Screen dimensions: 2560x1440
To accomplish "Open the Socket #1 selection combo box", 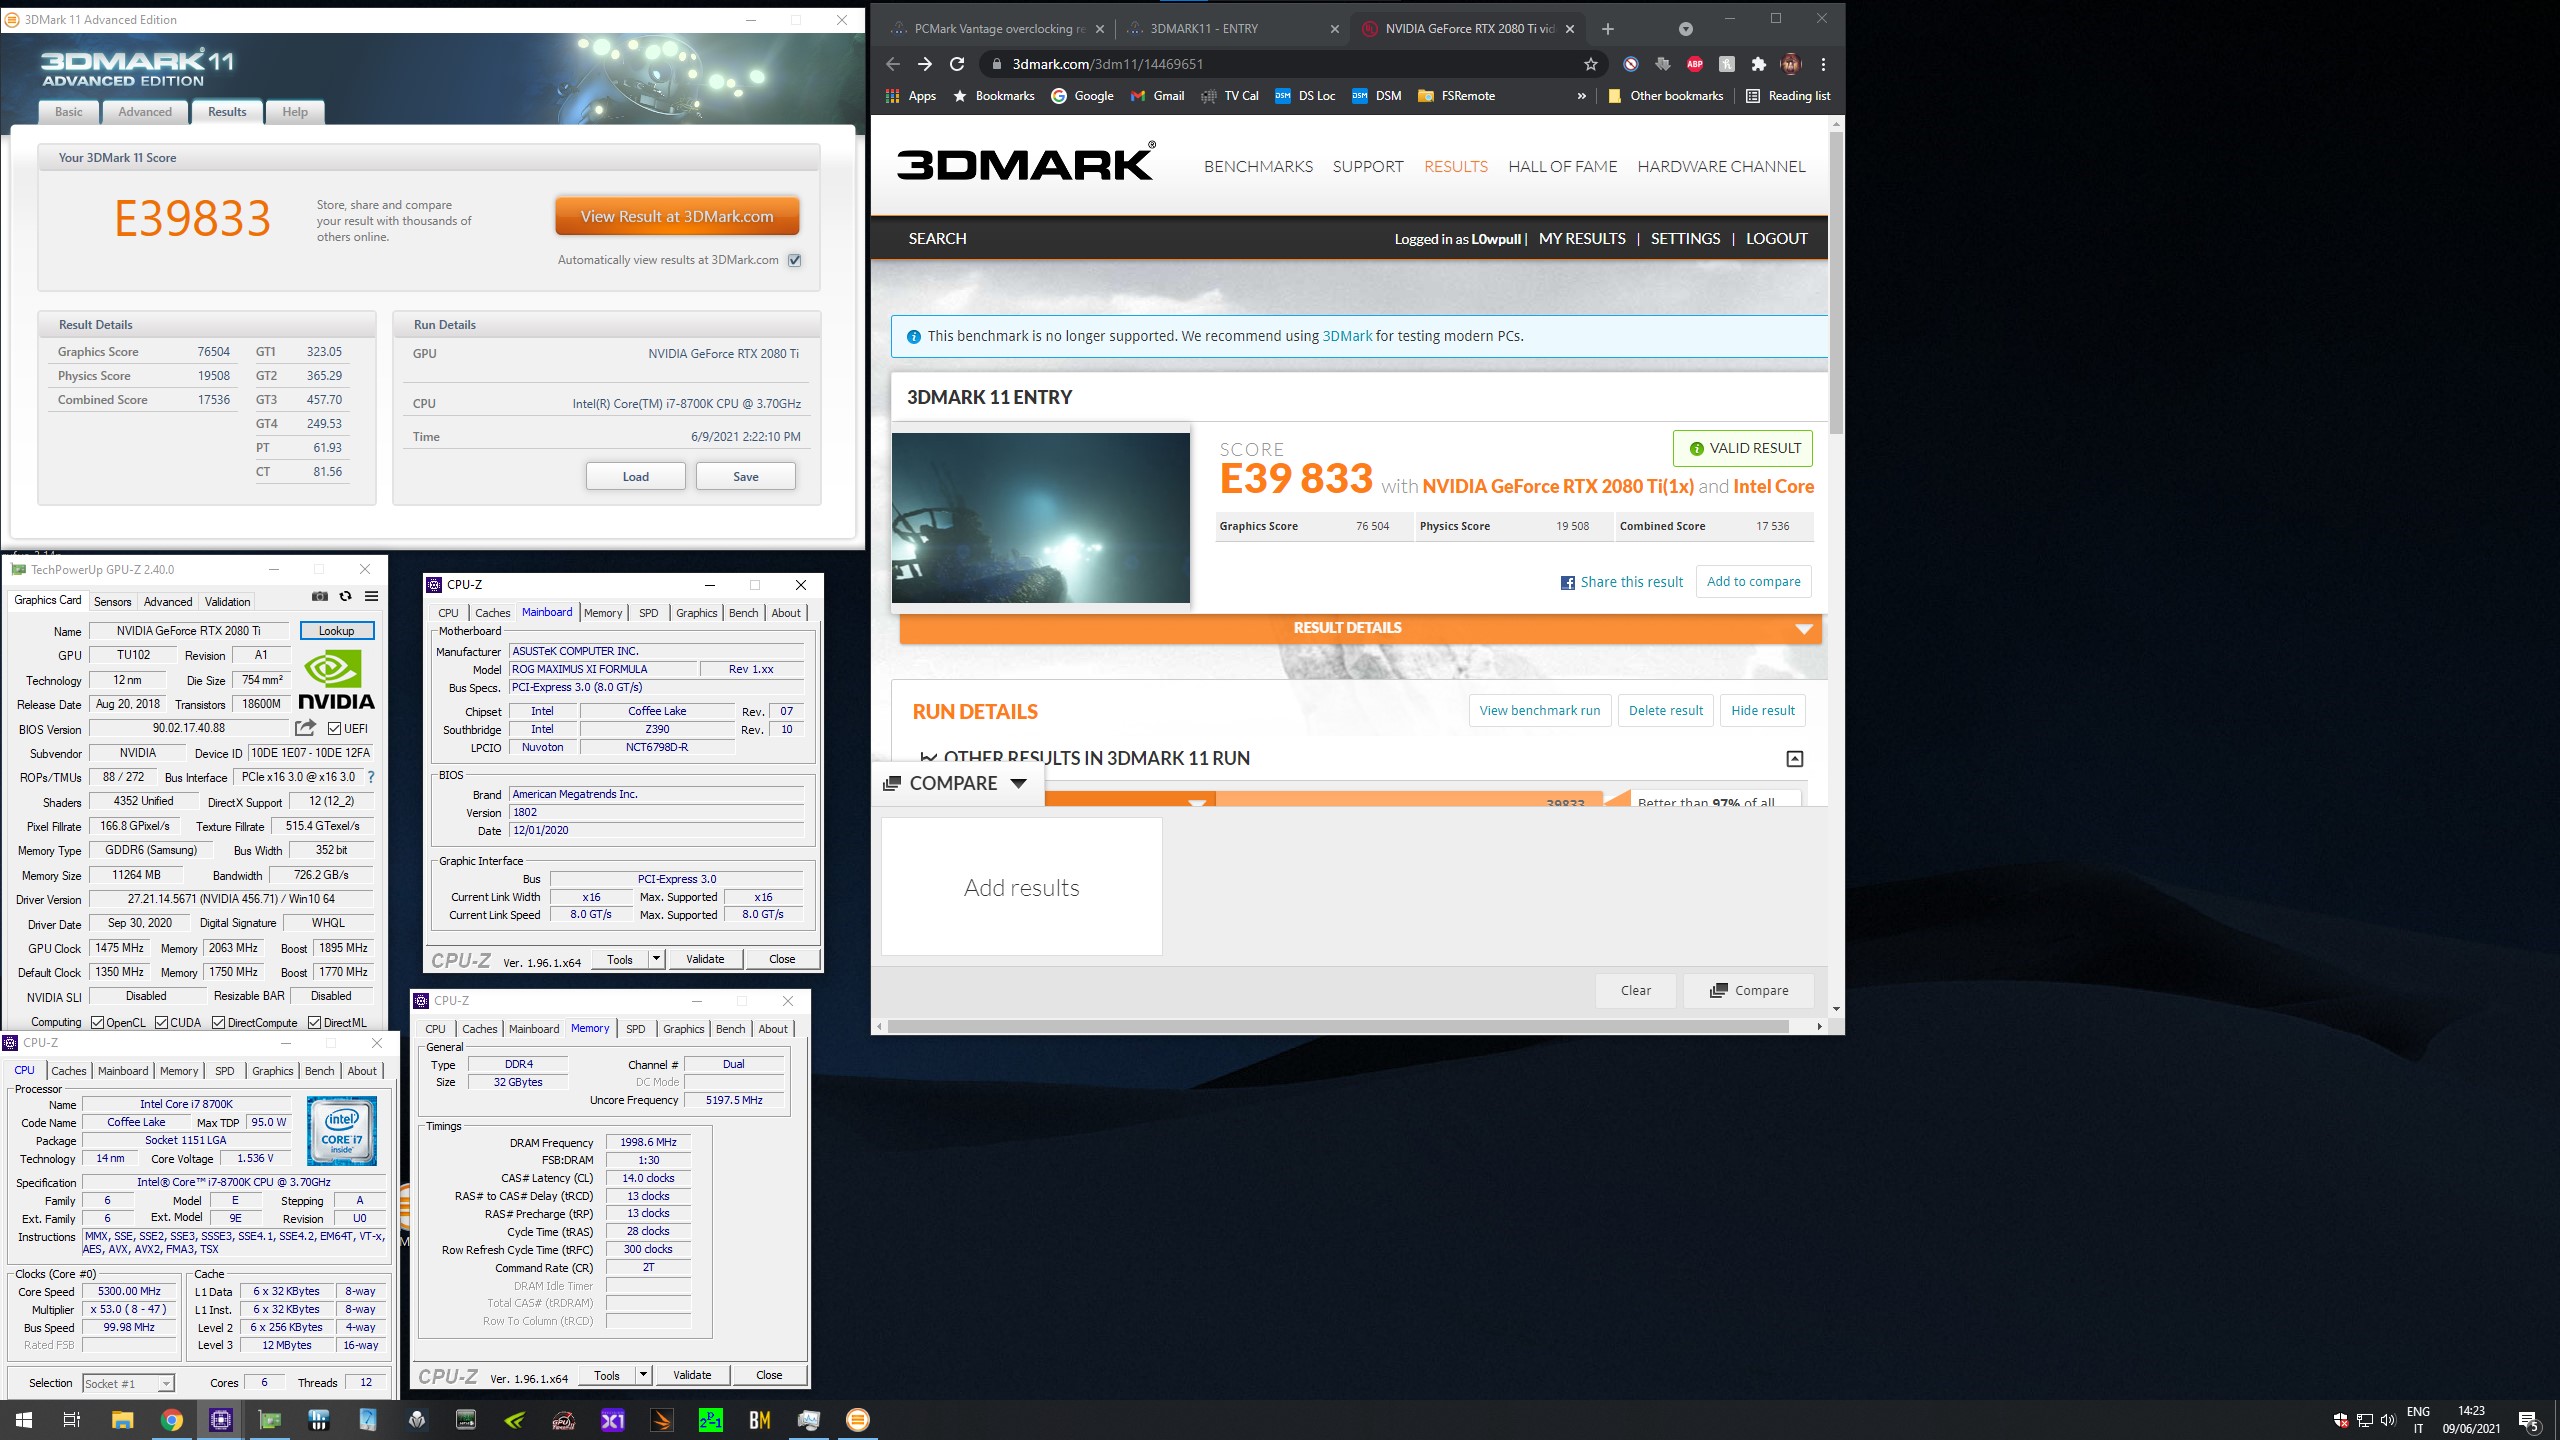I will (128, 1384).
